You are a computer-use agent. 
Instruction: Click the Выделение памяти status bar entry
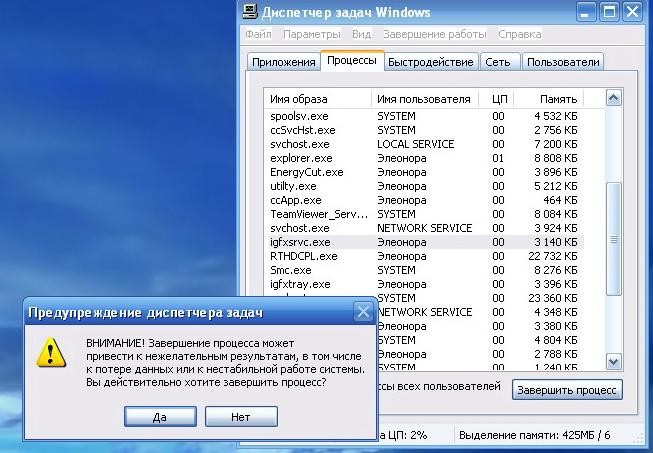pos(535,436)
